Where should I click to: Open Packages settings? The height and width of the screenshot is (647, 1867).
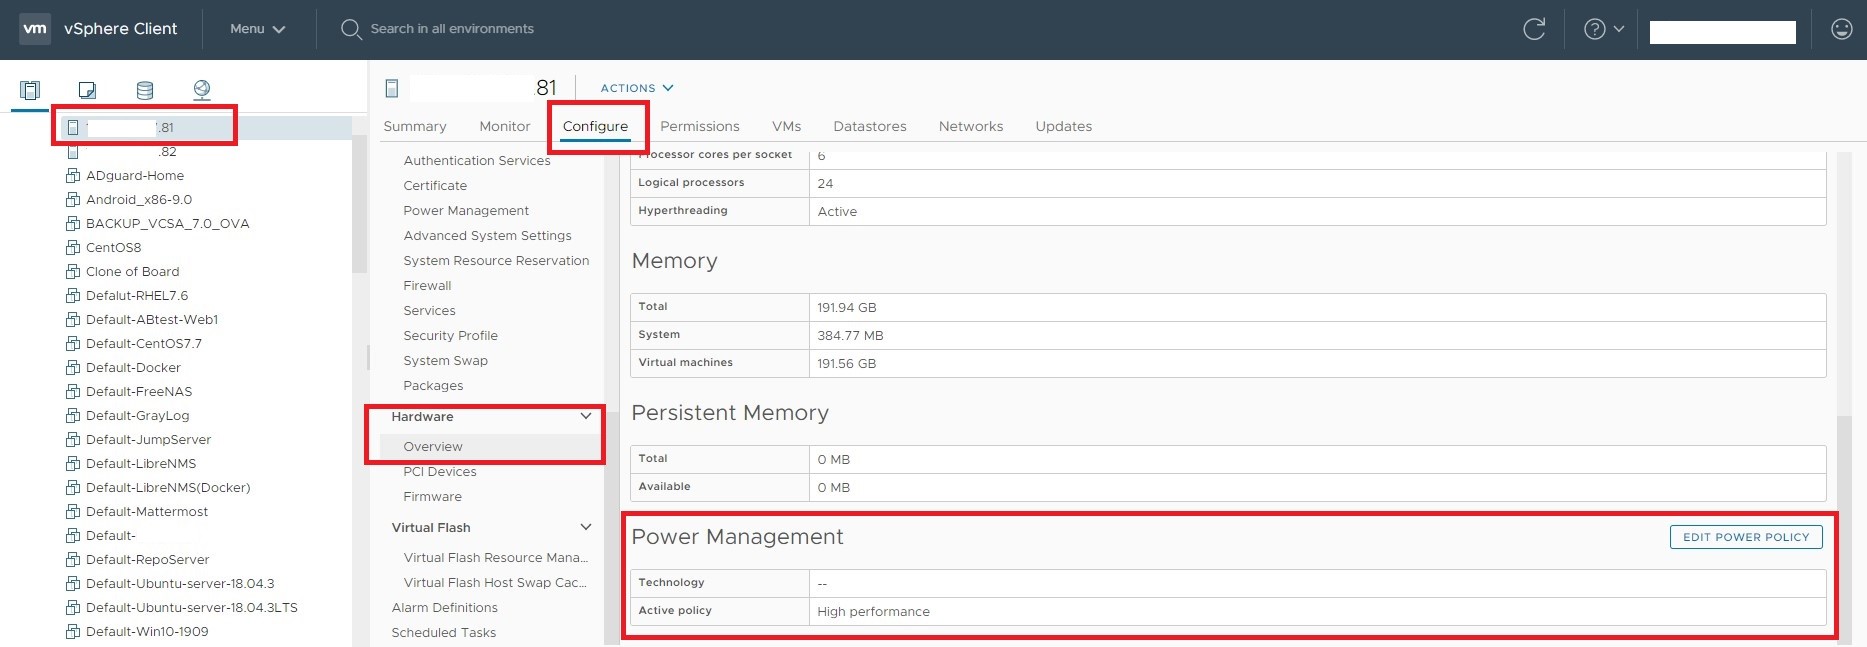coord(433,385)
